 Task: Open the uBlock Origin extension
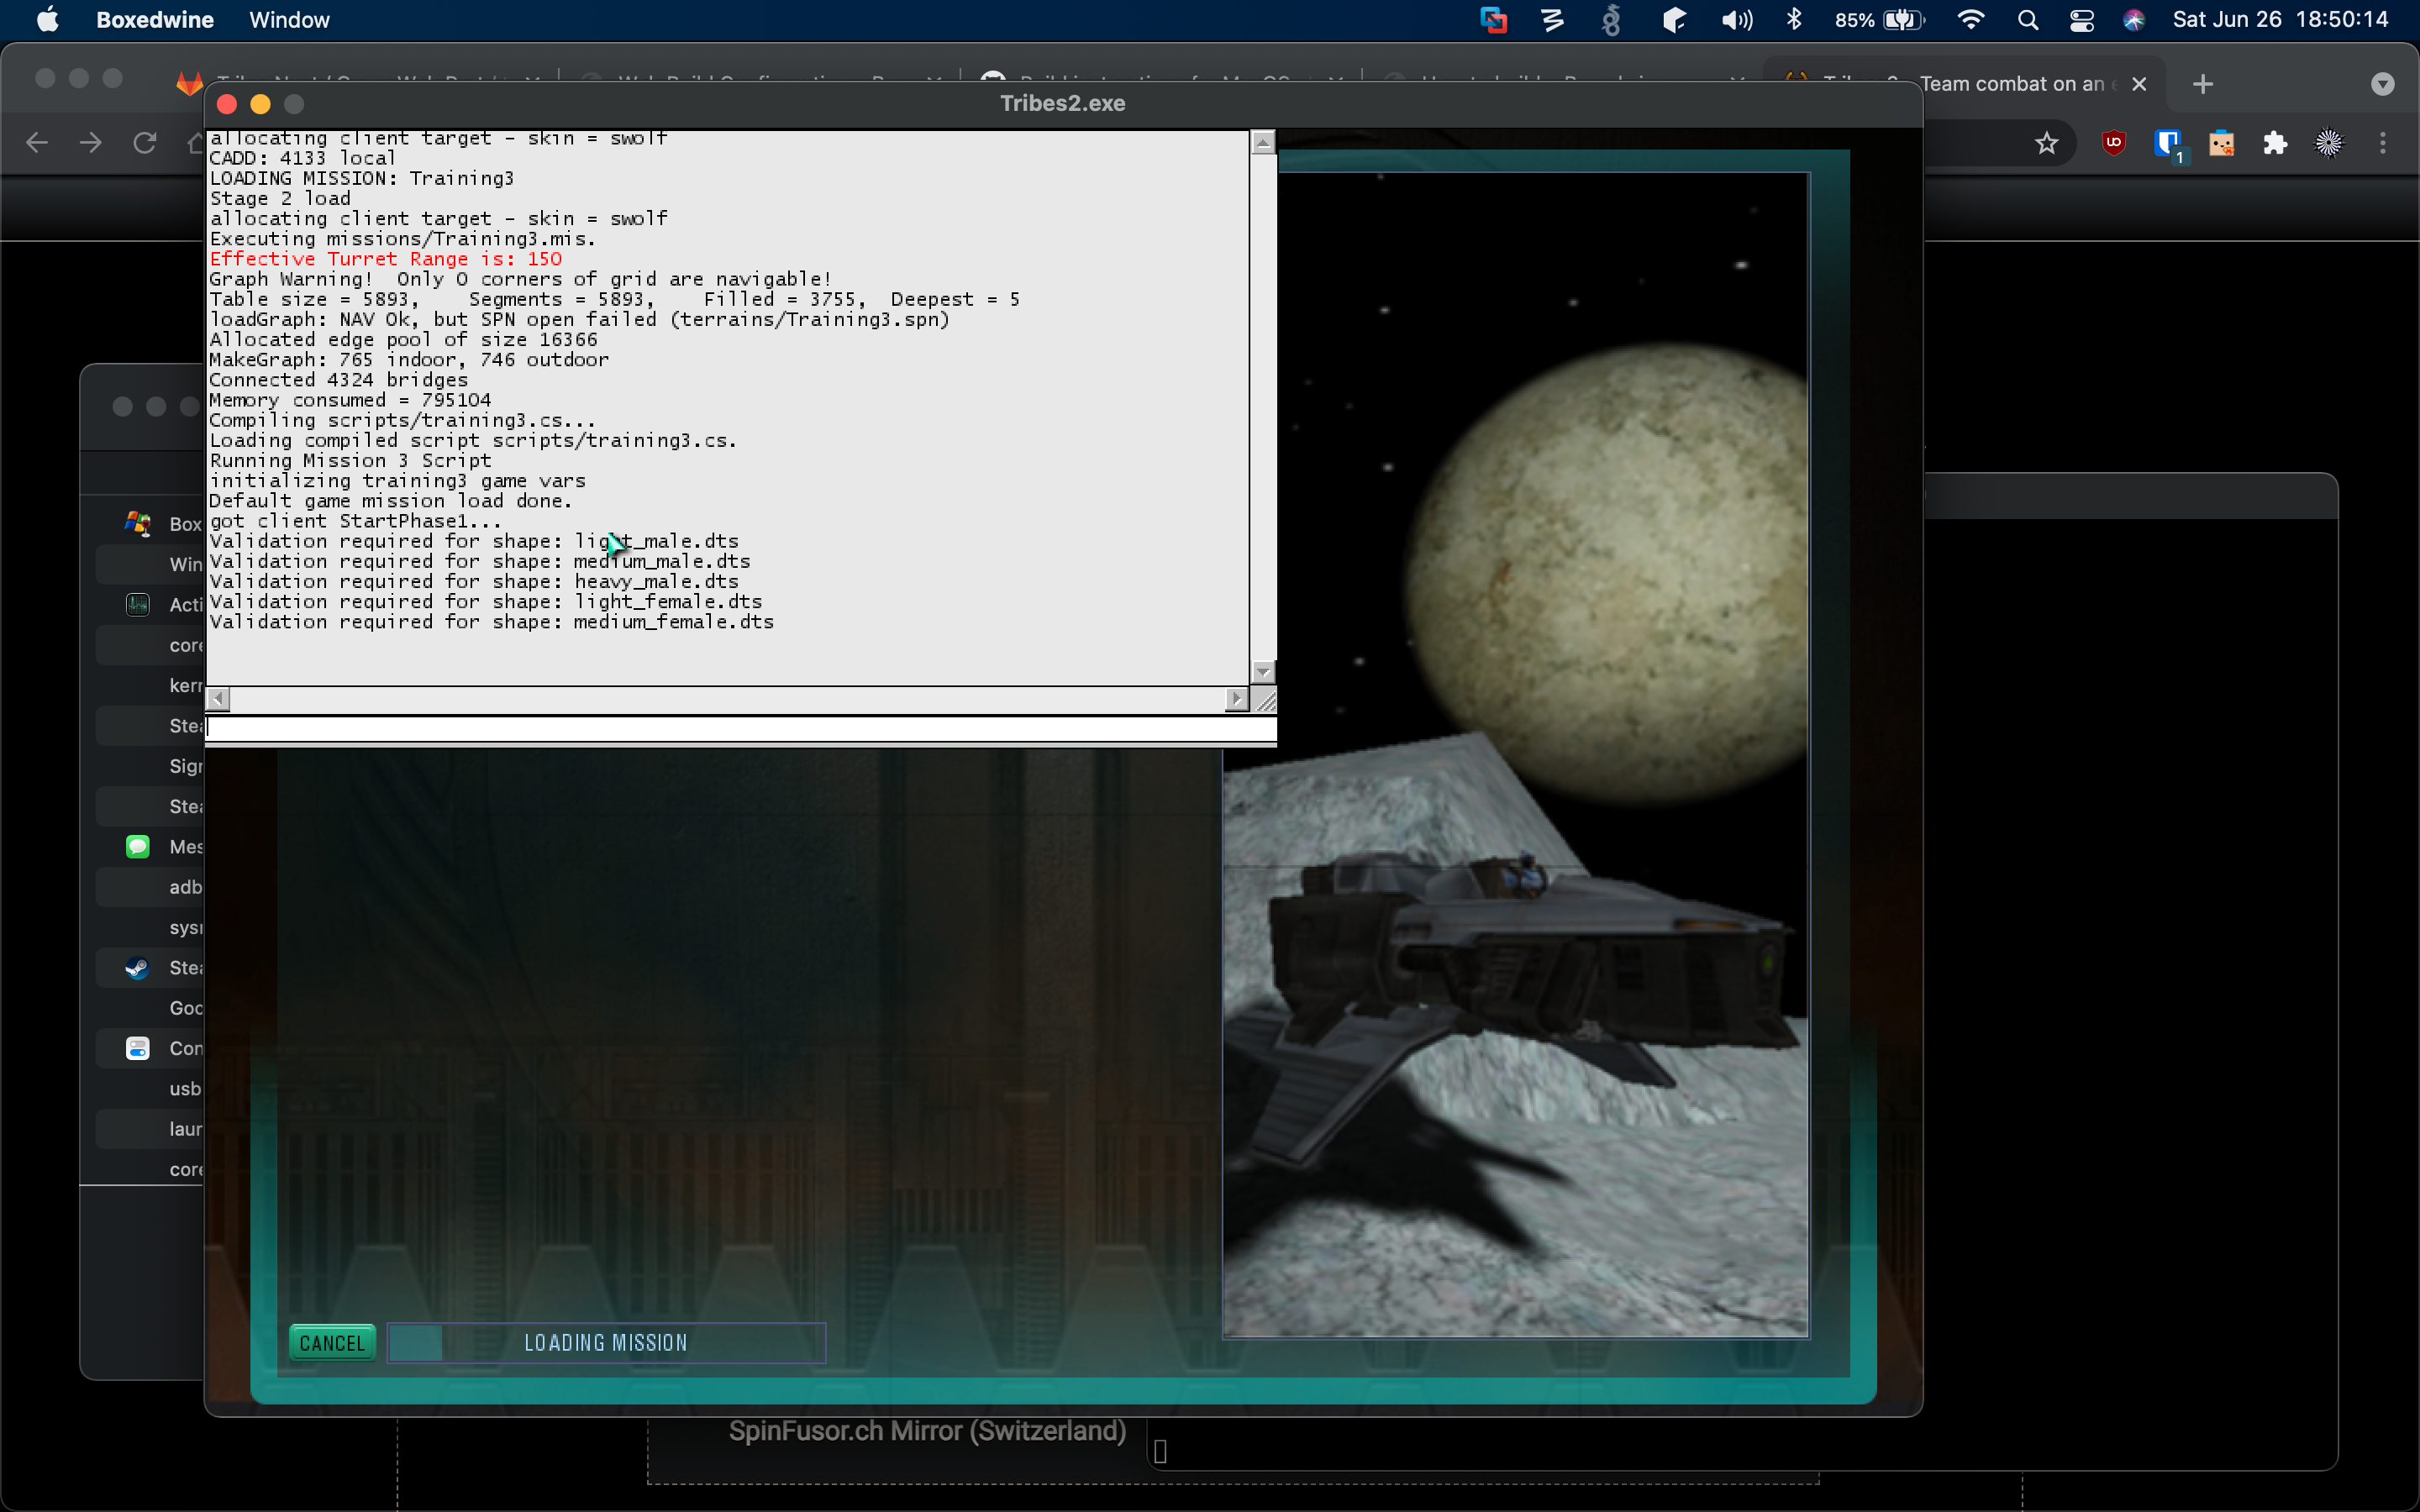pyautogui.click(x=2114, y=143)
